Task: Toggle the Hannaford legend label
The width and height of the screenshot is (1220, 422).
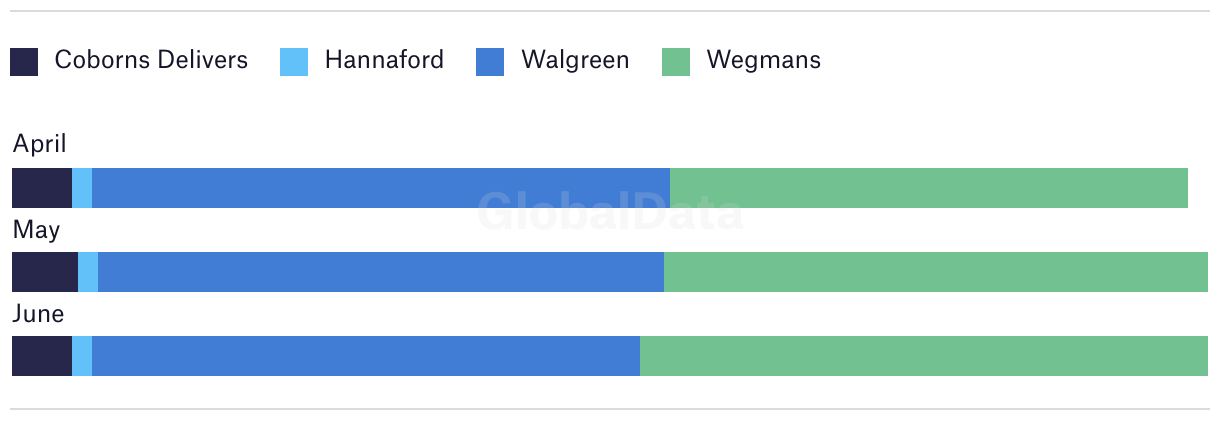Action: (x=384, y=60)
